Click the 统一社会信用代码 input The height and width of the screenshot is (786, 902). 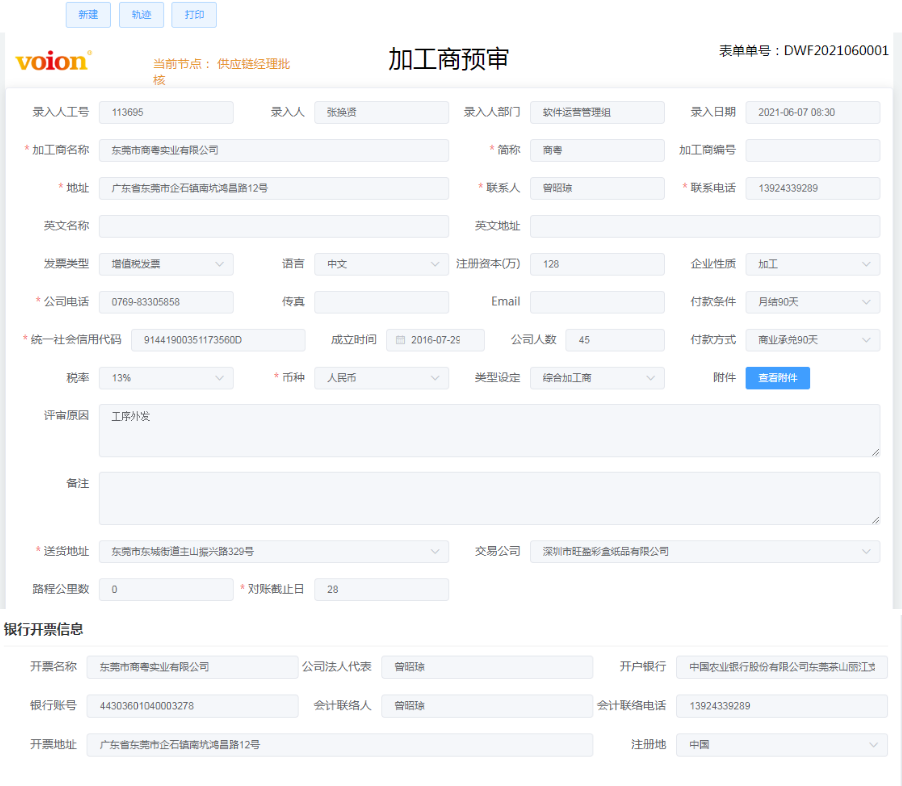218,340
